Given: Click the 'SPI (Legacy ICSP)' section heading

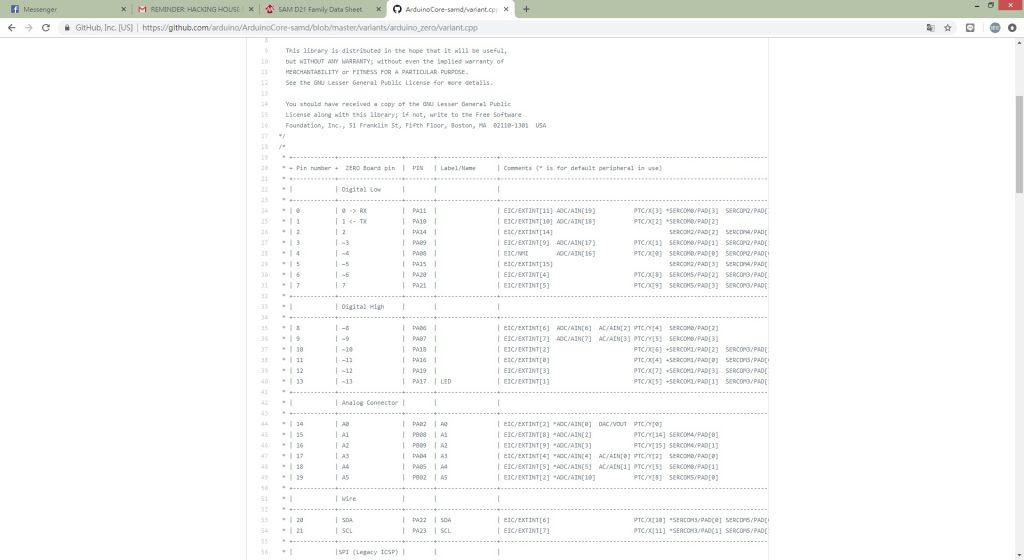Looking at the screenshot, I should pos(368,552).
